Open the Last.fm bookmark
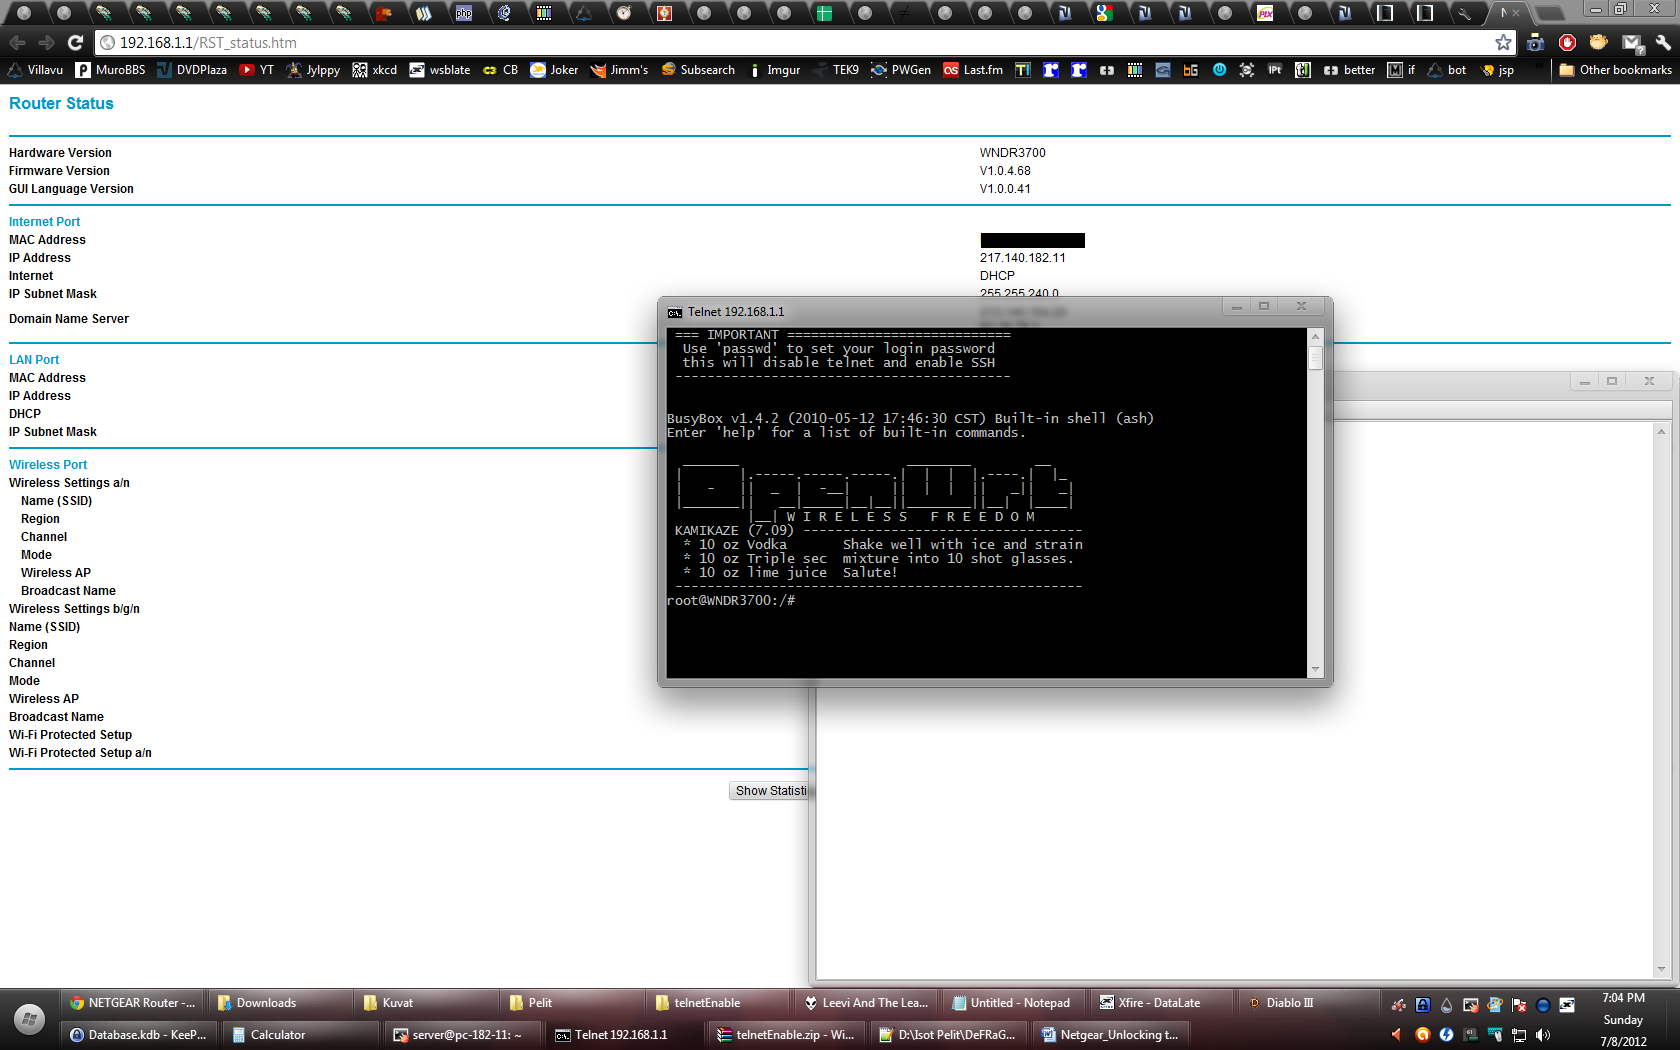The height and width of the screenshot is (1050, 1680). tap(973, 70)
